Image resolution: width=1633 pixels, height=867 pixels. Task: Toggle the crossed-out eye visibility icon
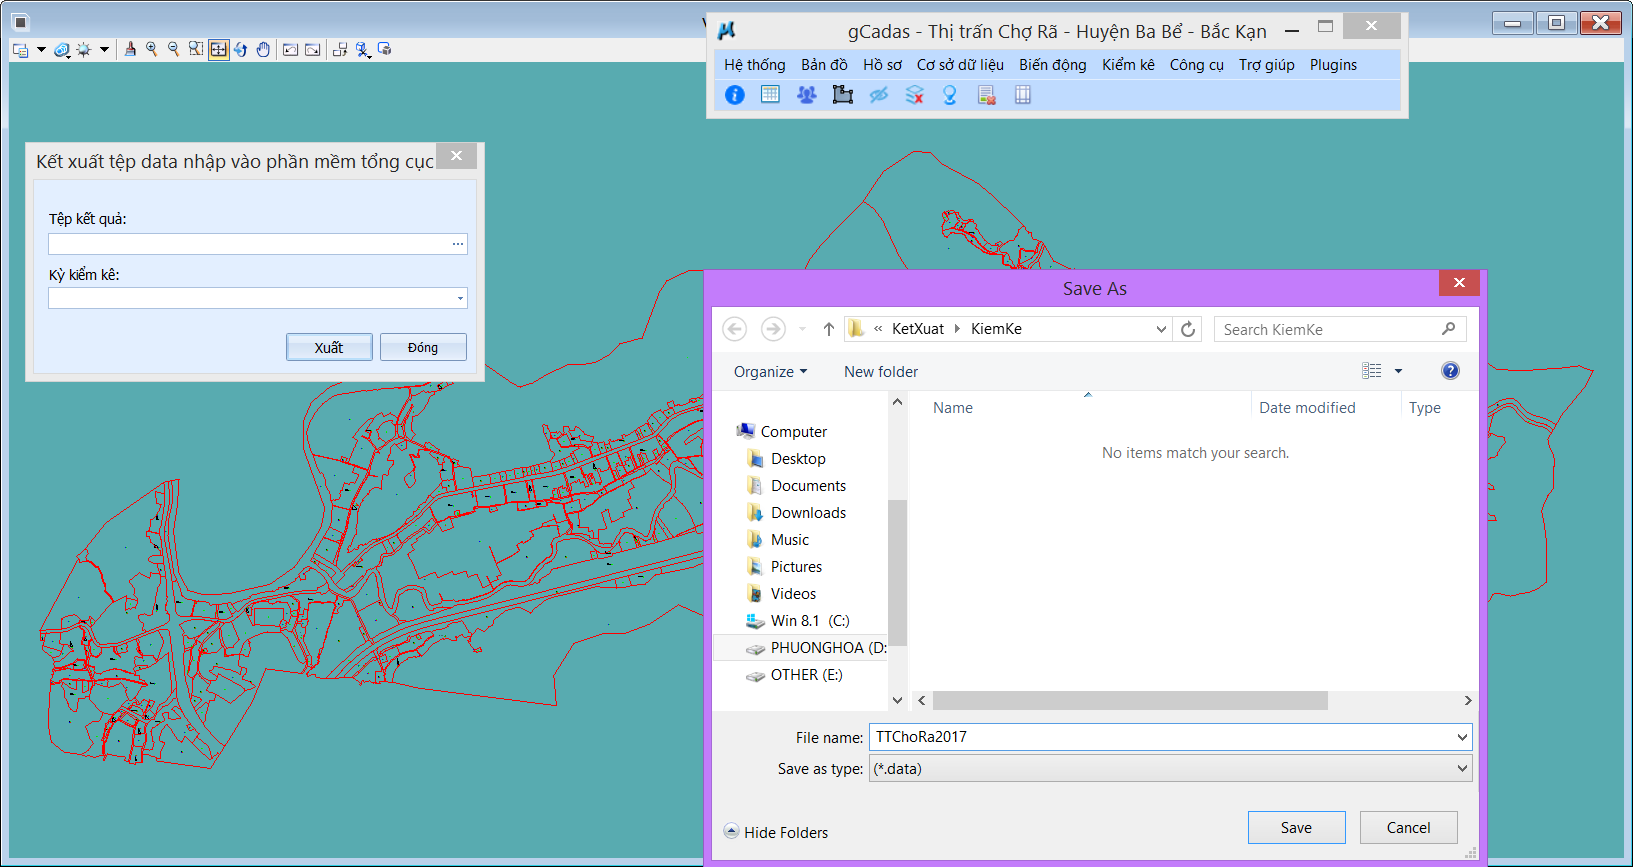(878, 95)
